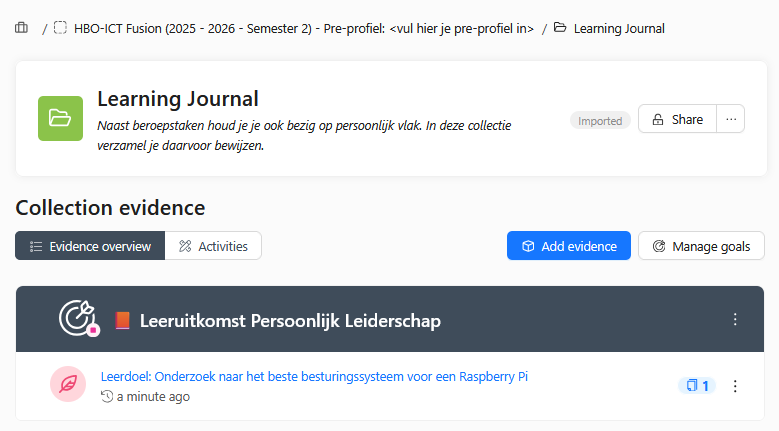
Task: Select the folder icon beside Learning Journal breadcrumb
Action: click(x=560, y=28)
